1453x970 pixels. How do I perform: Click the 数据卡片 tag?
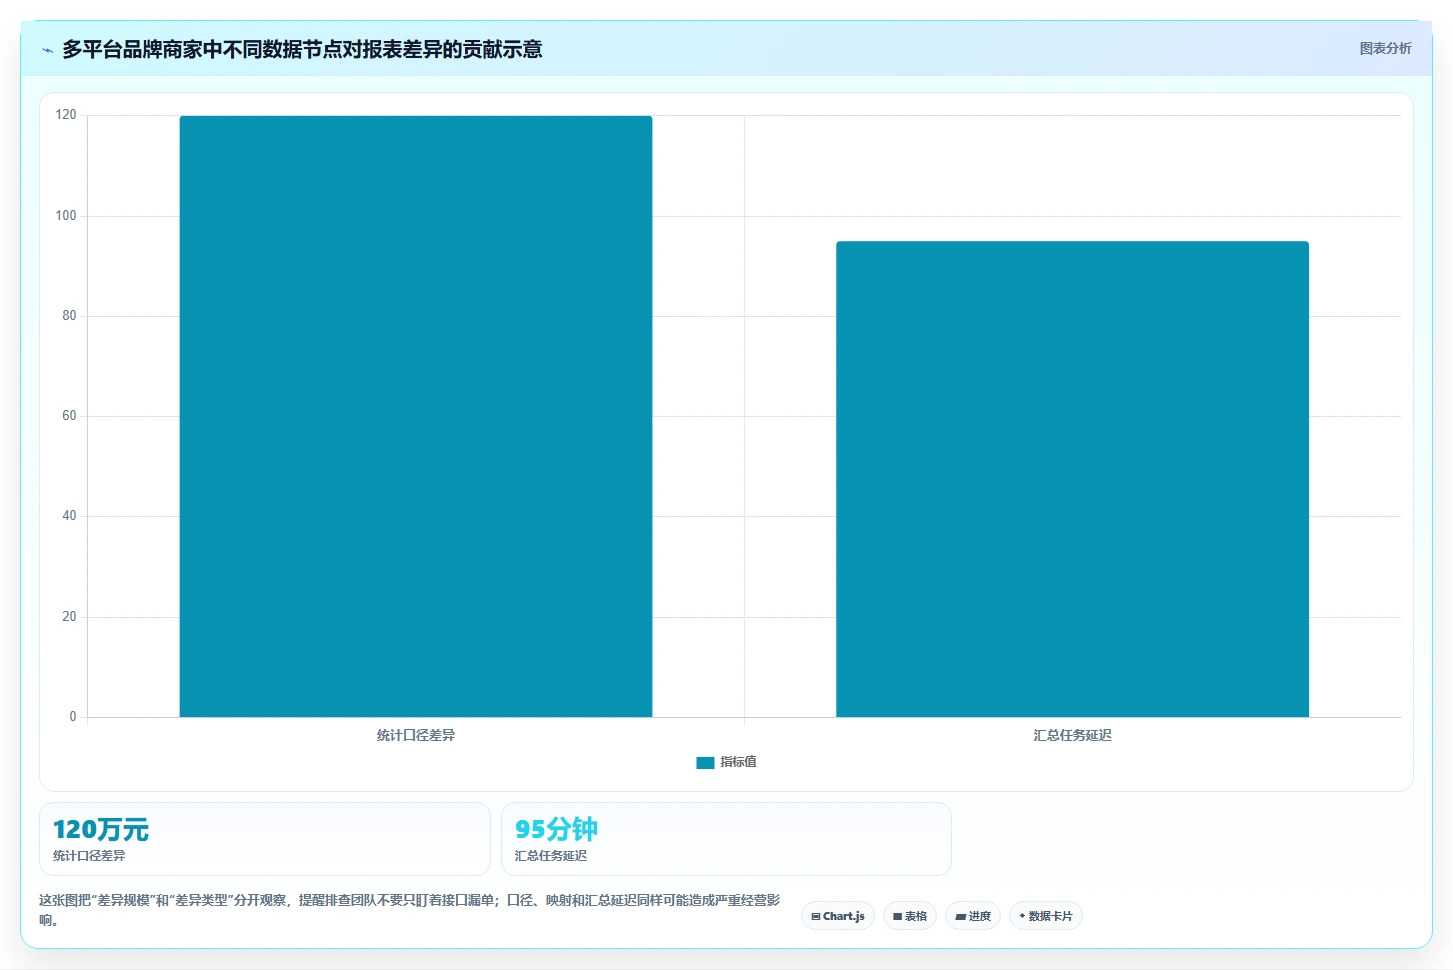coord(1046,916)
